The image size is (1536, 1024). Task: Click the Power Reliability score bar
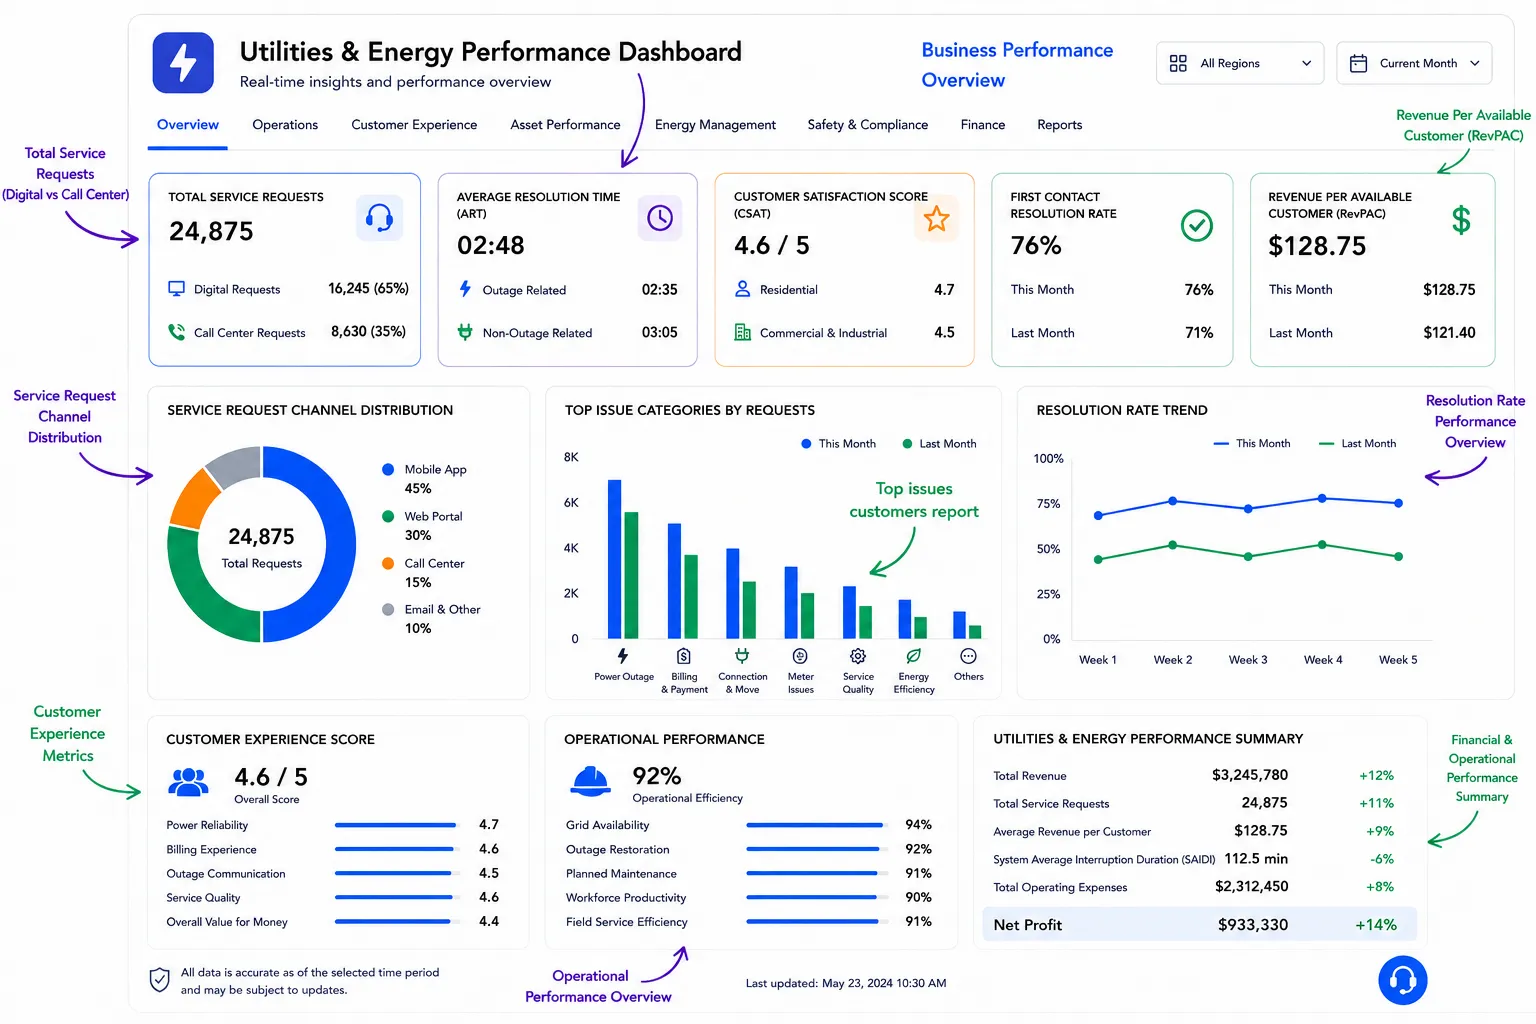tap(396, 825)
